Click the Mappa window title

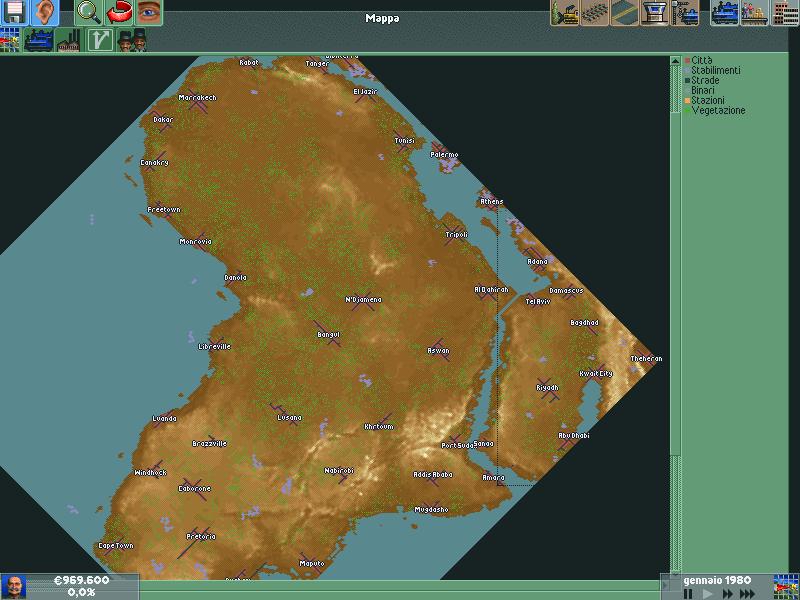click(x=382, y=18)
